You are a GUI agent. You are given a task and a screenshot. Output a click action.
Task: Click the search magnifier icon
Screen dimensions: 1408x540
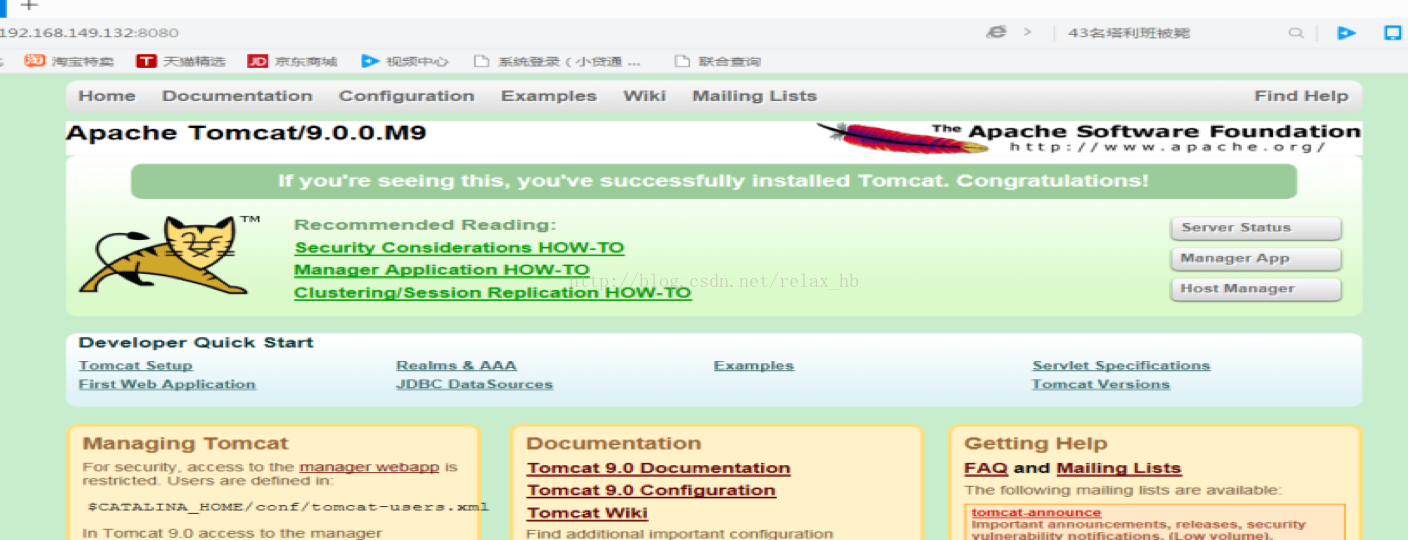click(1296, 33)
